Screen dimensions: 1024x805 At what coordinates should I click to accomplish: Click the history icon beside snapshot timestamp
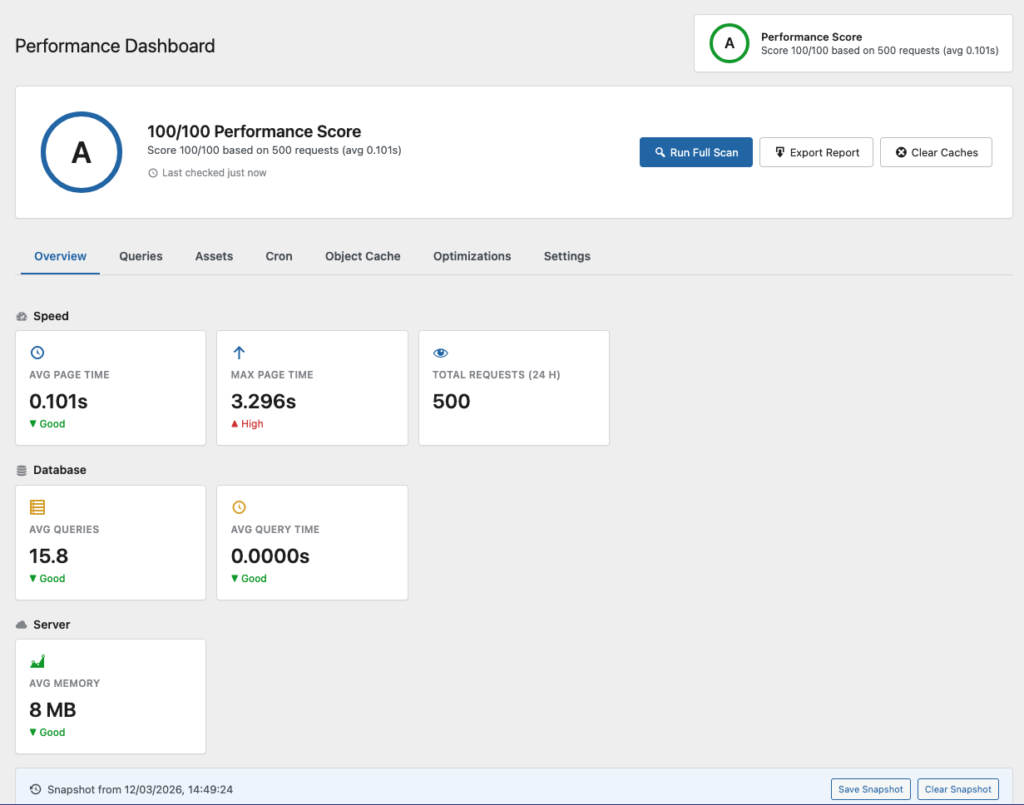[x=36, y=789]
